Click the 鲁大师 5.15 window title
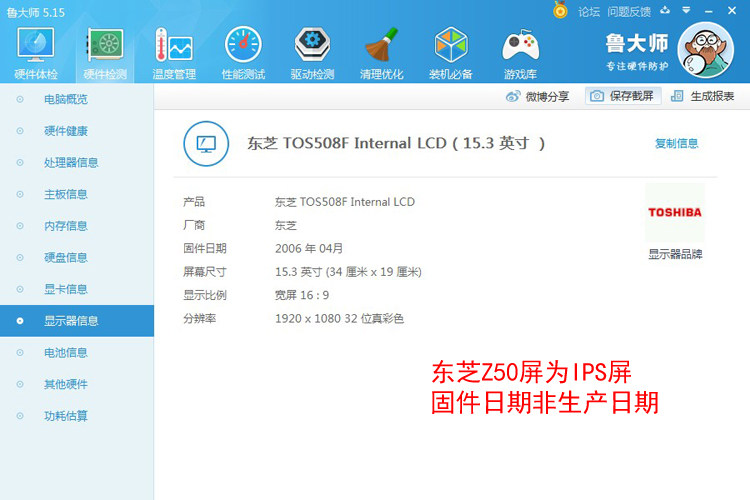The height and width of the screenshot is (500, 750). (36, 12)
